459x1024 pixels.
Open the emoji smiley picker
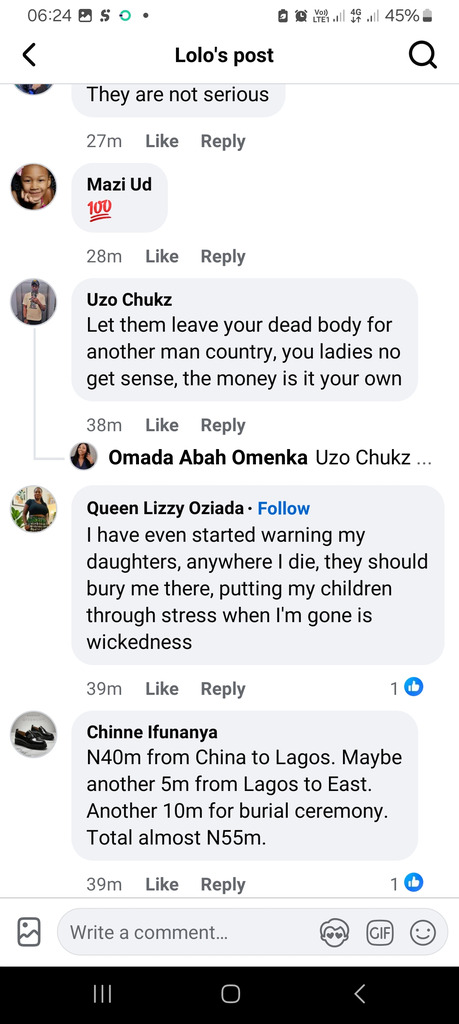(422, 932)
